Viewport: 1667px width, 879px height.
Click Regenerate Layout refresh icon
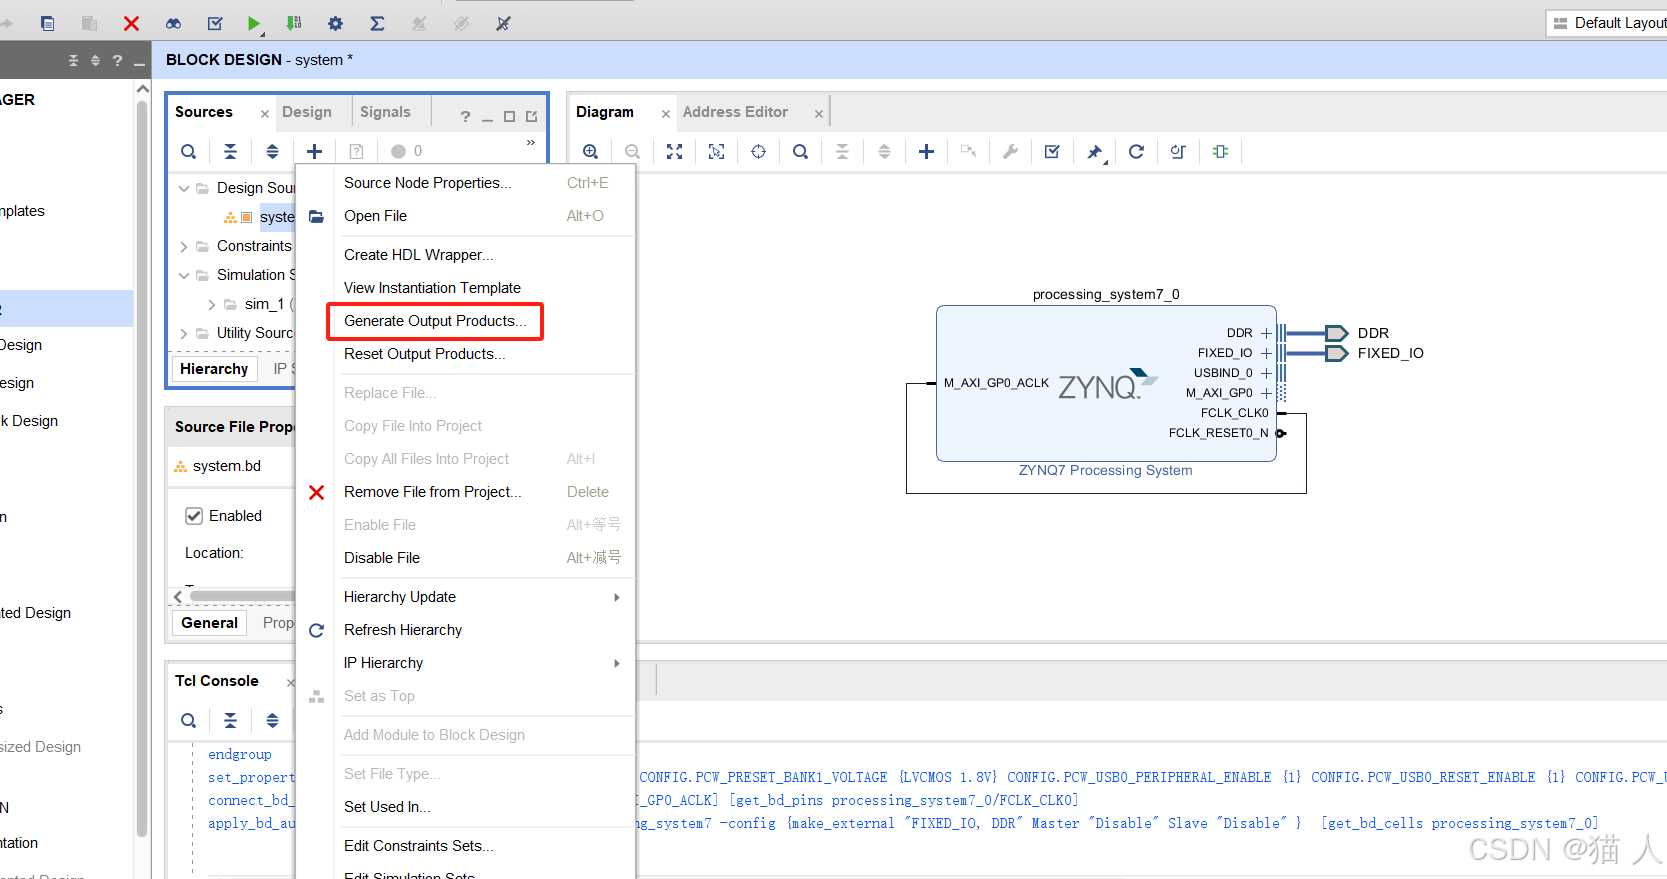coord(1136,151)
